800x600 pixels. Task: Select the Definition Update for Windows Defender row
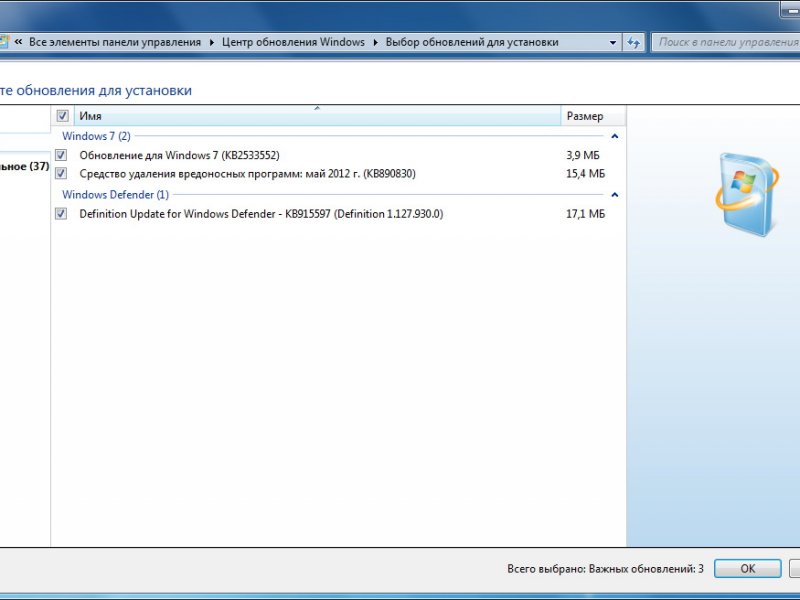[338, 214]
